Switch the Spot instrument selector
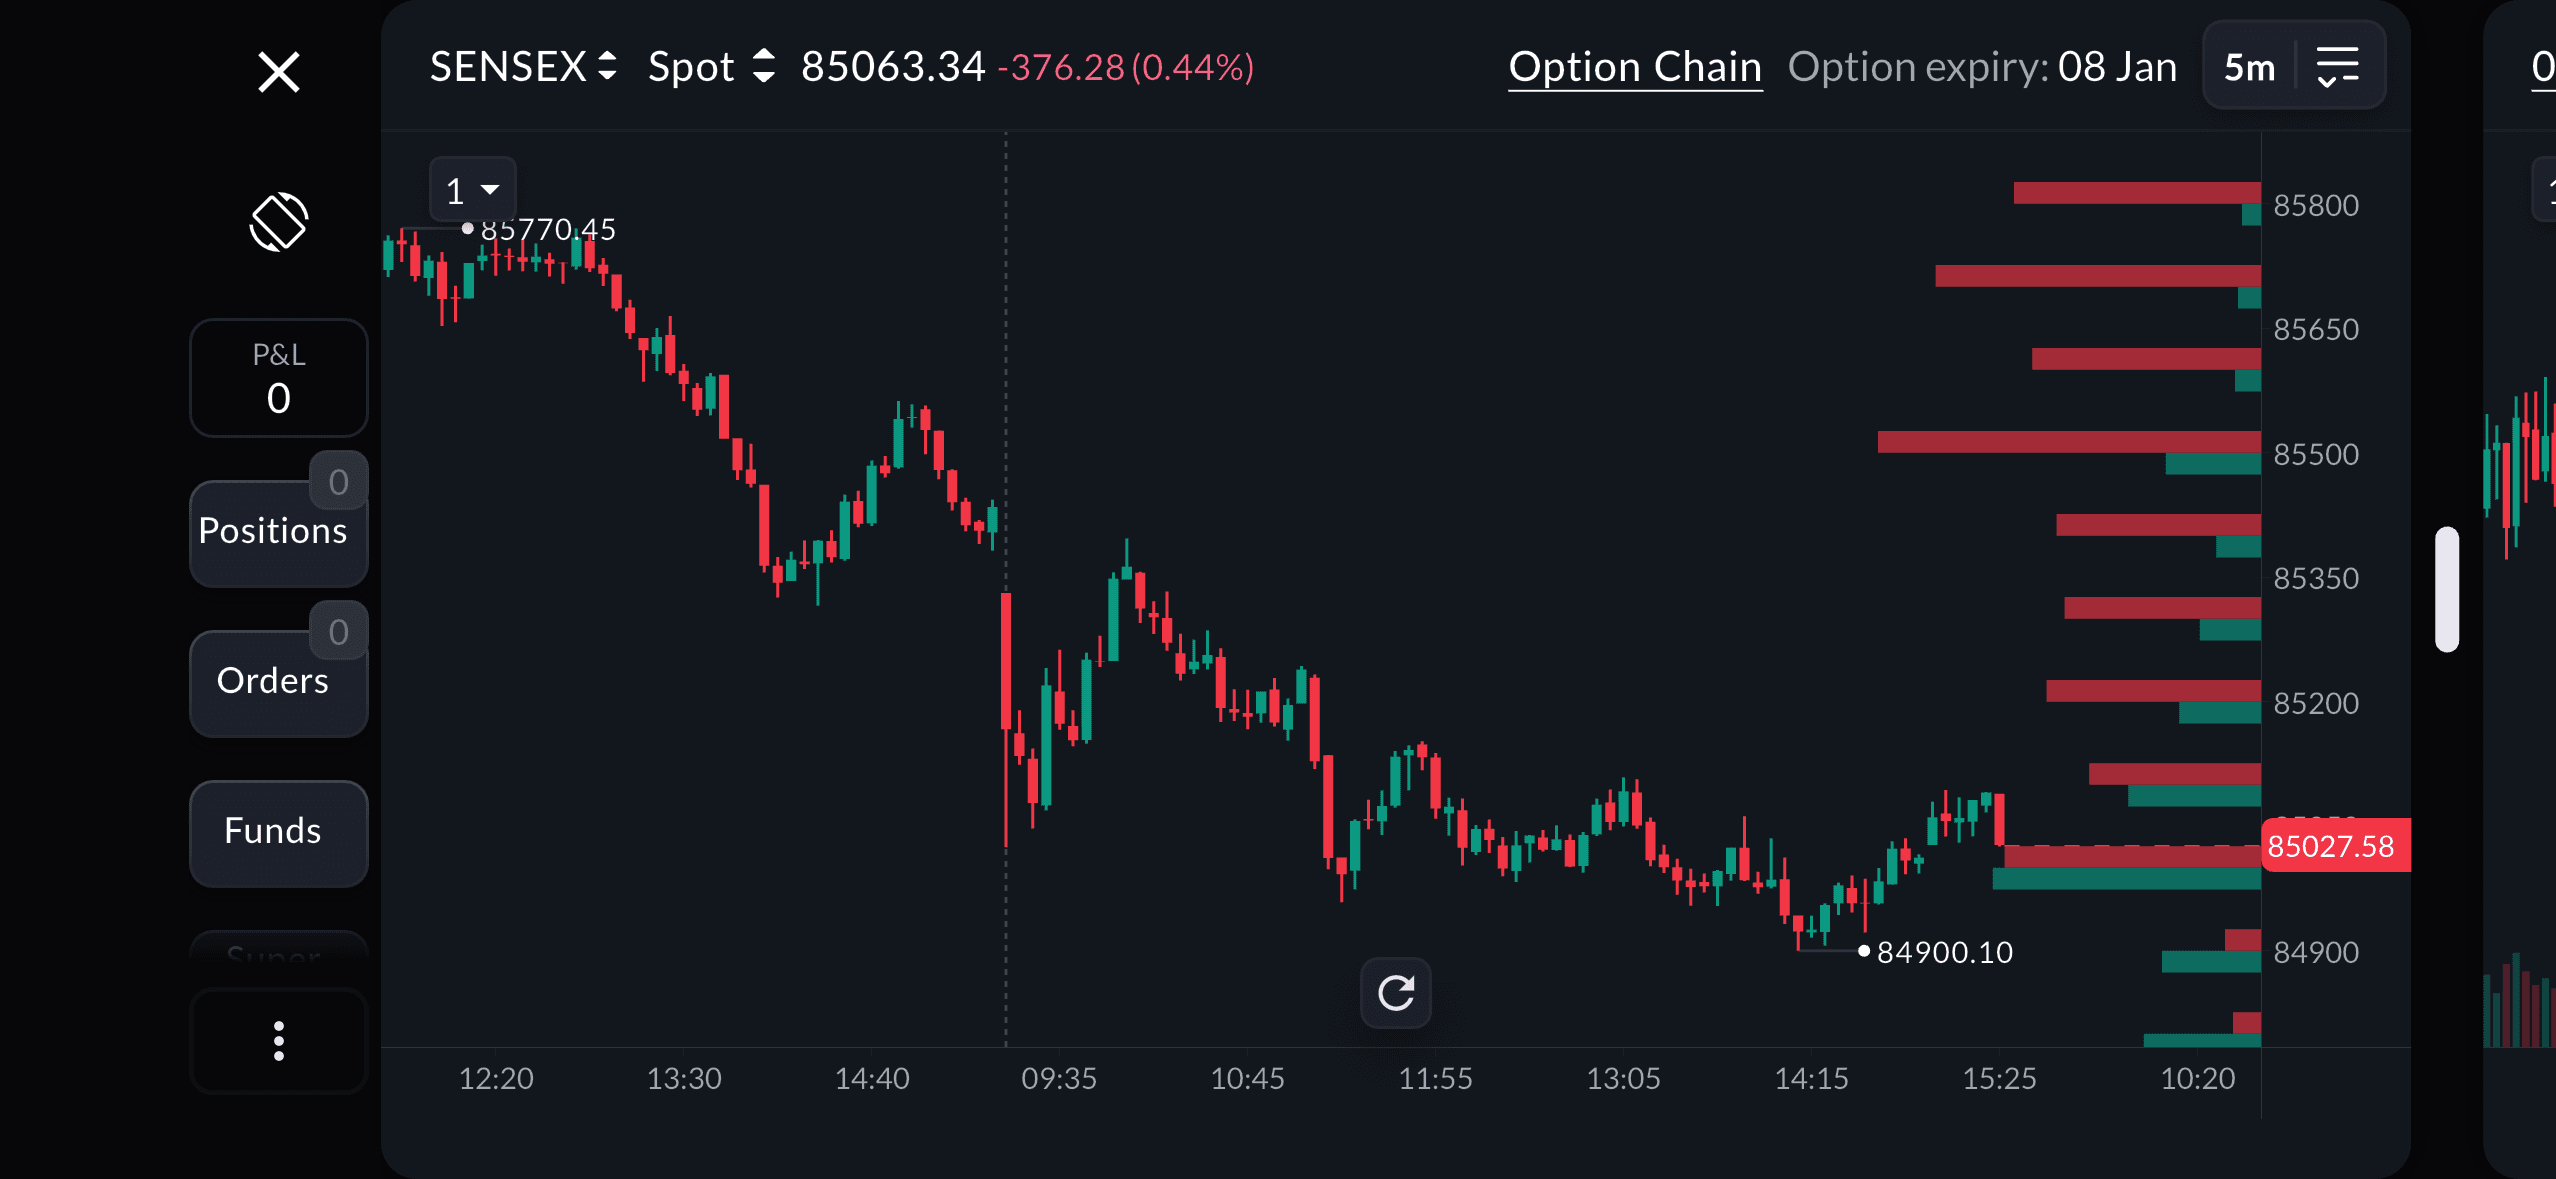The width and height of the screenshot is (2556, 1179). point(711,67)
